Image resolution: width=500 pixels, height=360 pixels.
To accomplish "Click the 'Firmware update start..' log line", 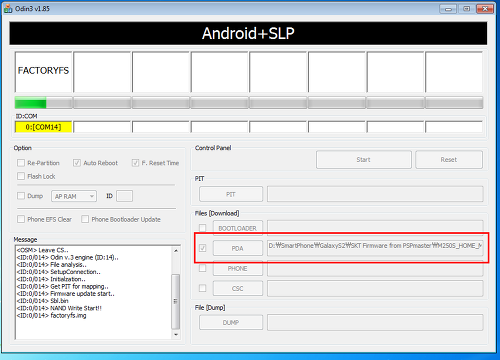I will tap(66, 294).
